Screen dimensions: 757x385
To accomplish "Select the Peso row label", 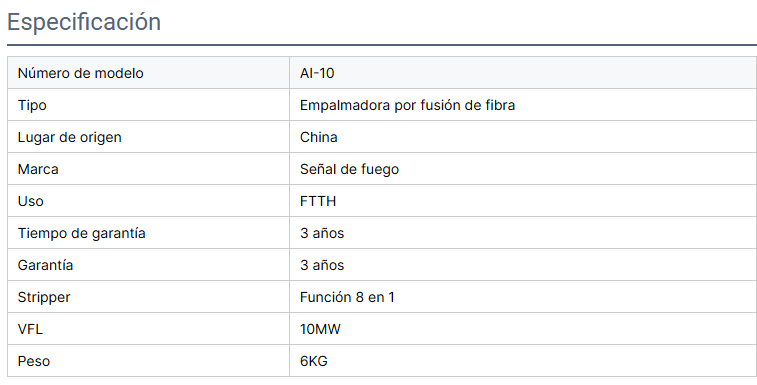I will (x=34, y=361).
